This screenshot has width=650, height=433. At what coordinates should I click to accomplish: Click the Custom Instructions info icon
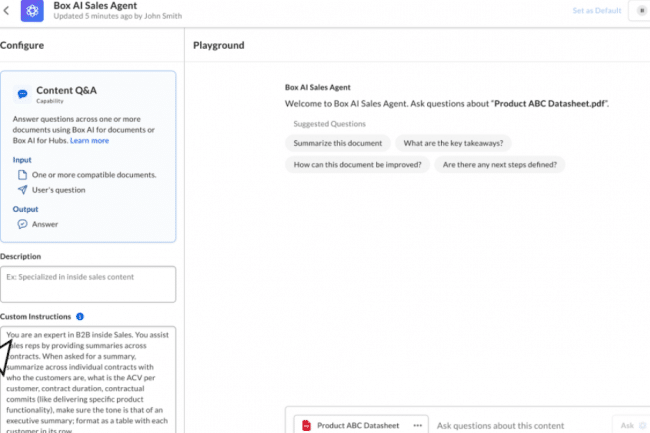tap(80, 317)
